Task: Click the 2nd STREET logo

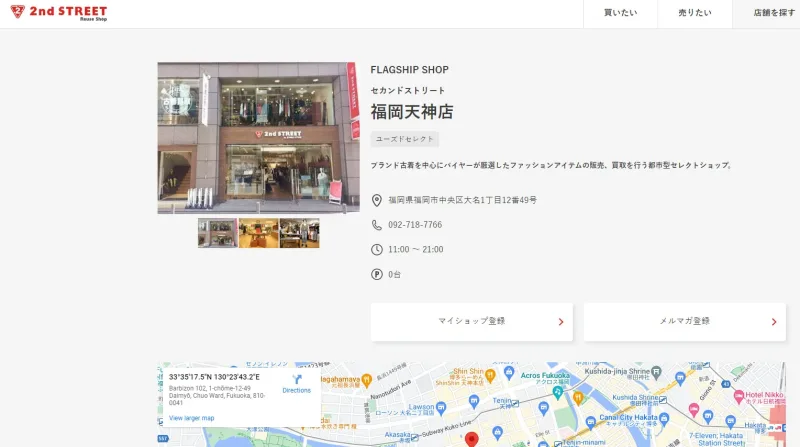Action: [x=59, y=12]
